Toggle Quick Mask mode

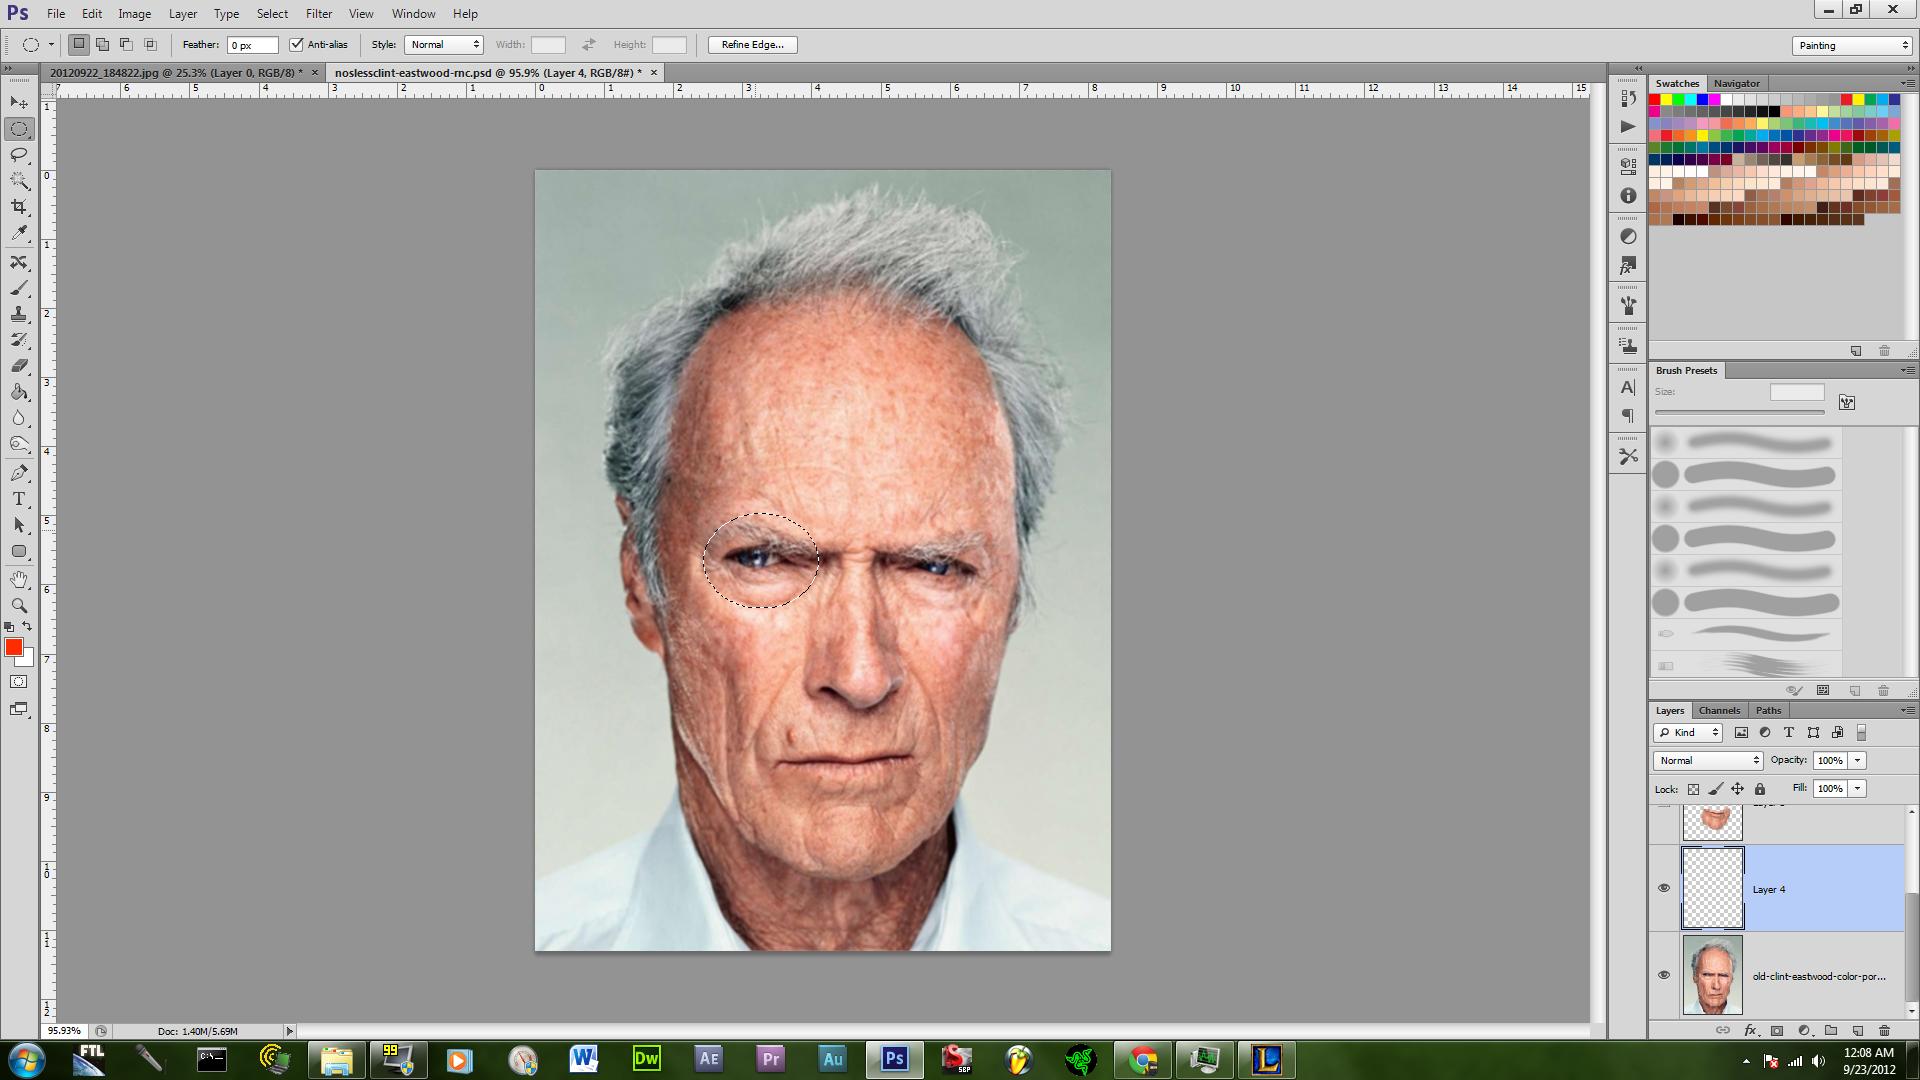tap(19, 682)
